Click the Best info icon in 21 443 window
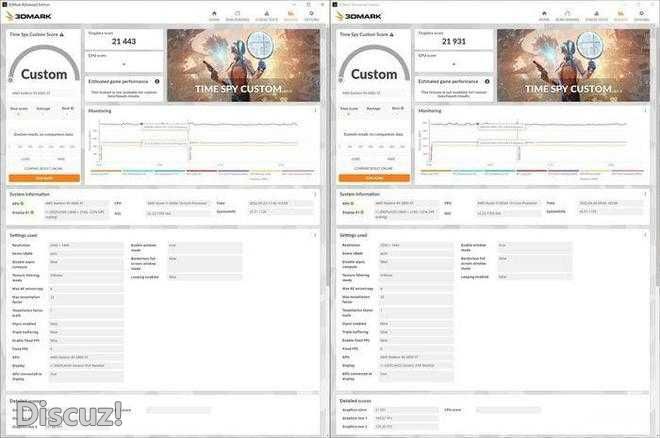The height and width of the screenshot is (438, 660). tap(72, 108)
